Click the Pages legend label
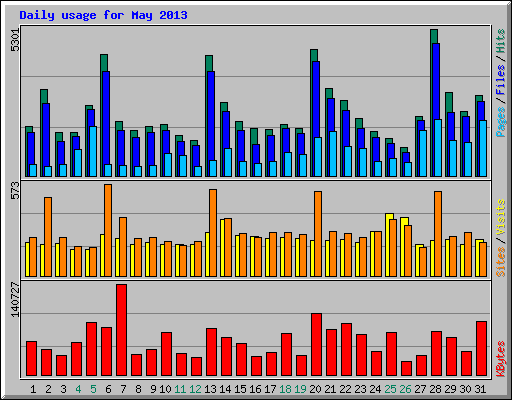Screen dimensions: 512x400 click(x=501, y=122)
